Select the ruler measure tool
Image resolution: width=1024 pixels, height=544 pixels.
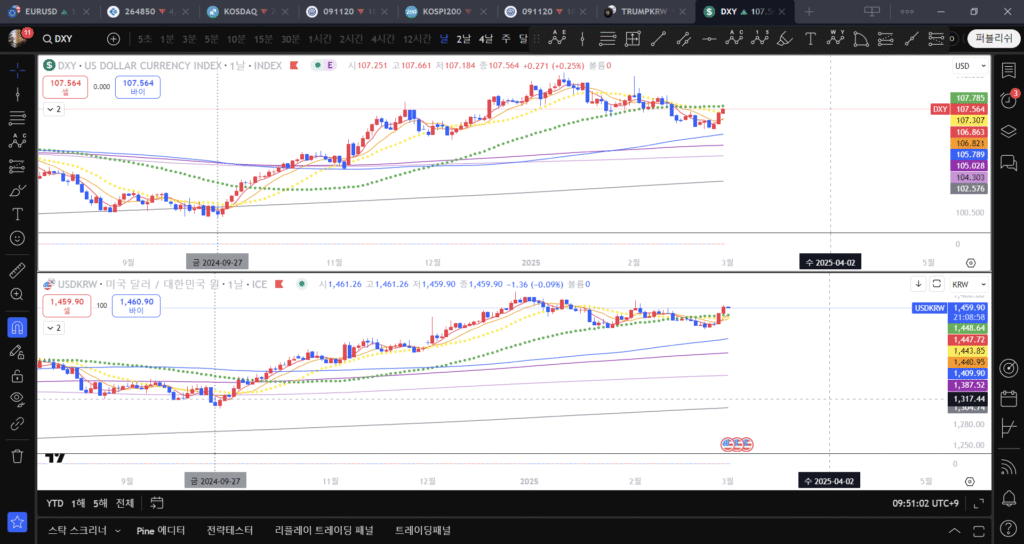[x=18, y=270]
